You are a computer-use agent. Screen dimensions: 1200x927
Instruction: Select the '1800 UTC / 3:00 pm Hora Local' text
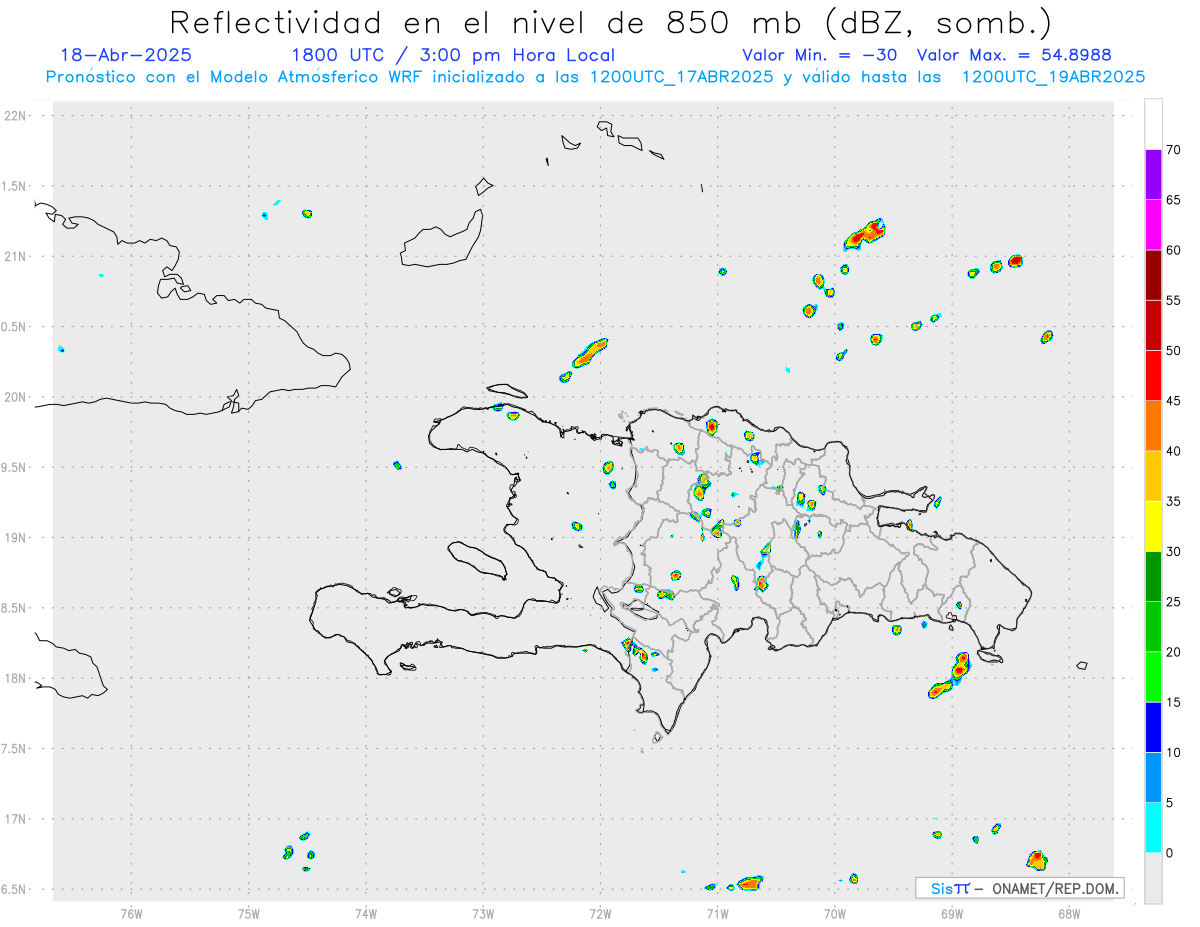coord(453,55)
